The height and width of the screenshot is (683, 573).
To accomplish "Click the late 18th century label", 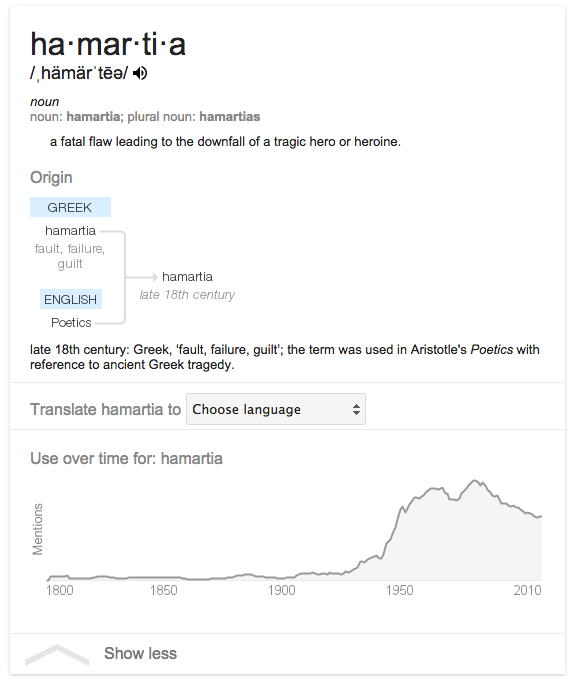I will coord(187,294).
